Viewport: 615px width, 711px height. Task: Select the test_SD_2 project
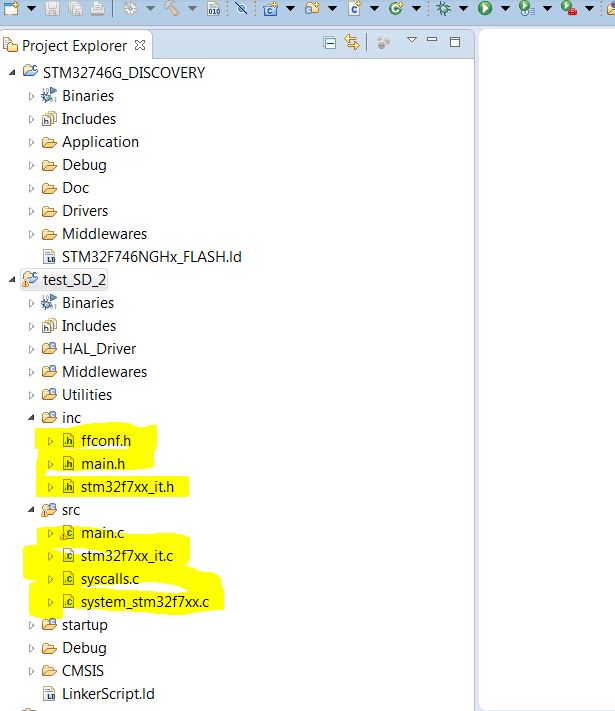pos(74,280)
